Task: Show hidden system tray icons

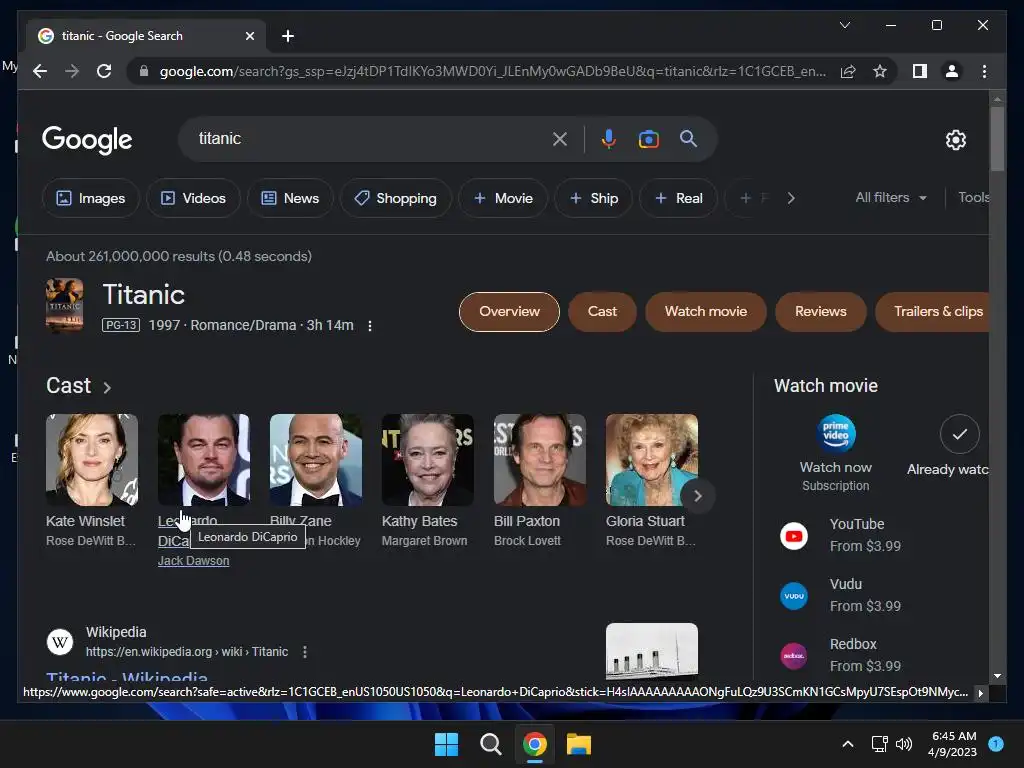Action: pos(848,744)
